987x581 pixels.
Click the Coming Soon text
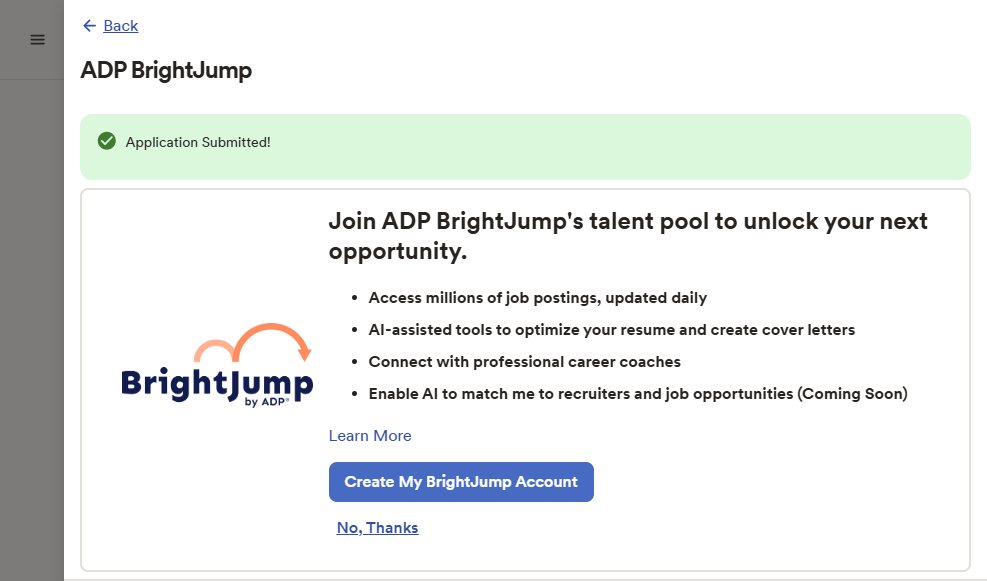click(x=852, y=394)
